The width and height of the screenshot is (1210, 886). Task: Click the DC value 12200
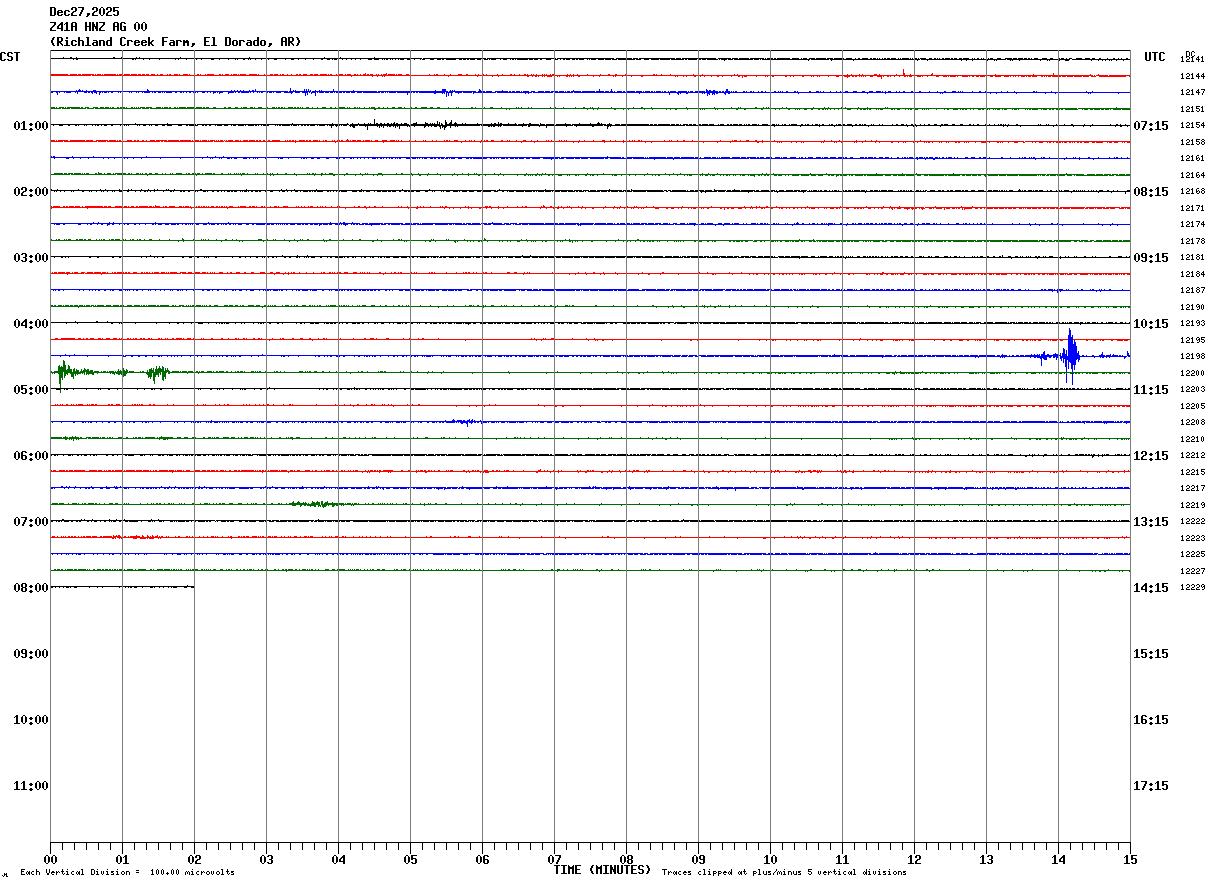point(1192,373)
